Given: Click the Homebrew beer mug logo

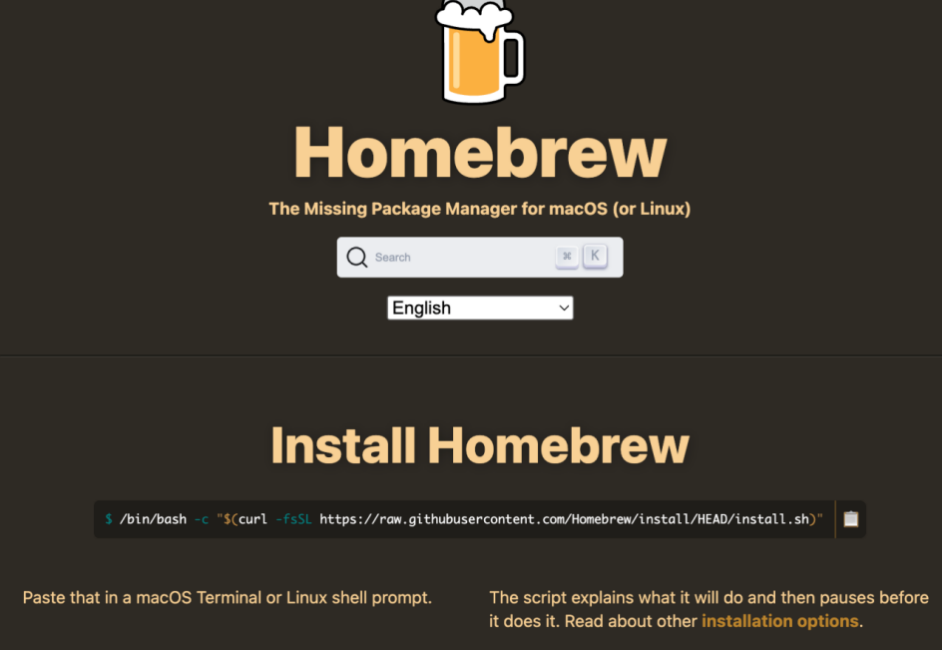Looking at the screenshot, I should click(x=479, y=51).
